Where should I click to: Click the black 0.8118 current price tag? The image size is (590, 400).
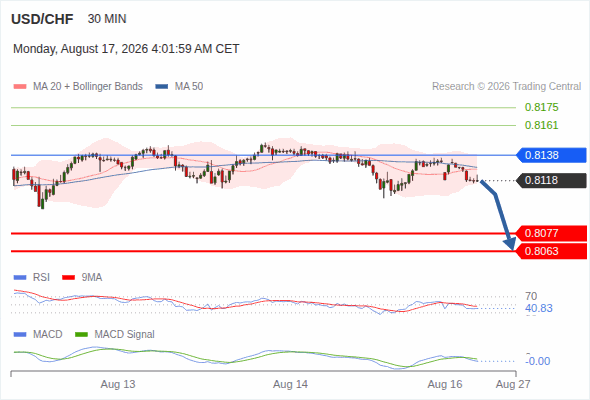point(551,180)
